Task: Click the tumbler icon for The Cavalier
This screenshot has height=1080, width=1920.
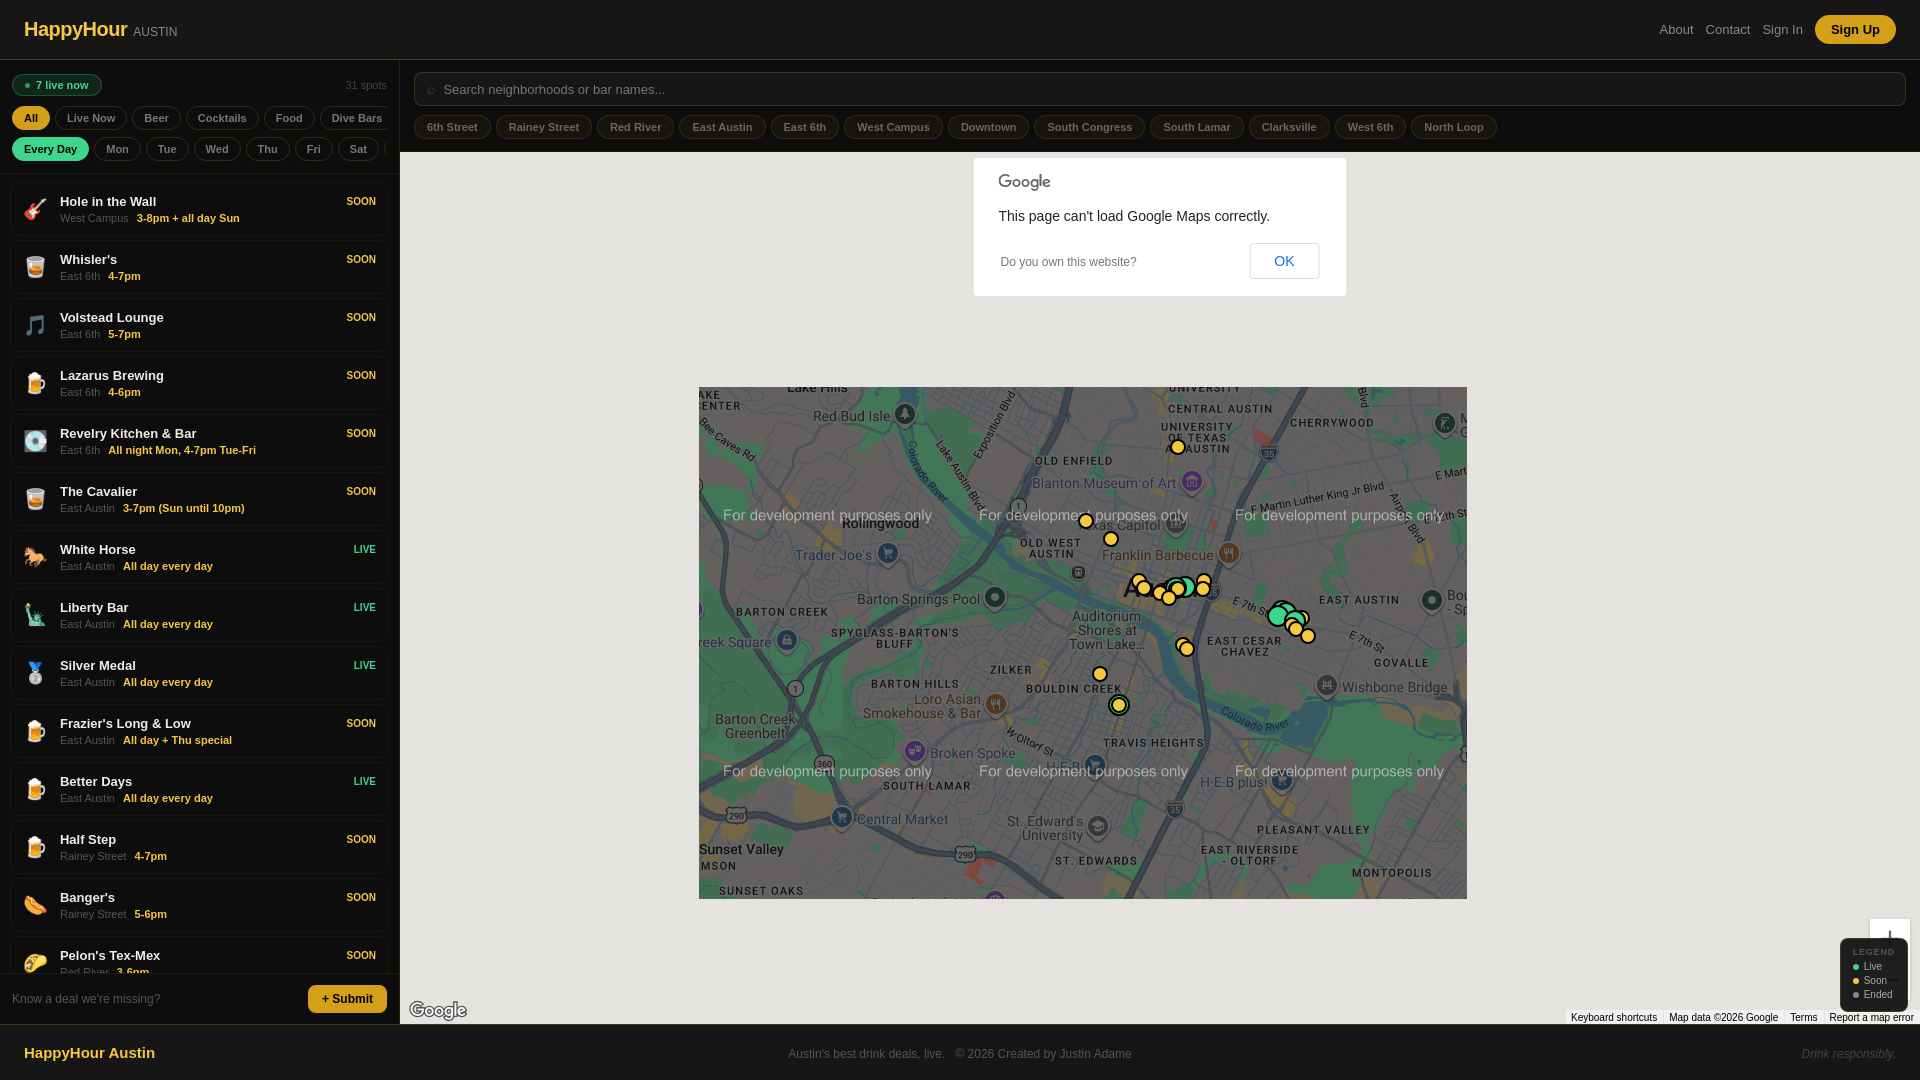Action: (x=35, y=499)
